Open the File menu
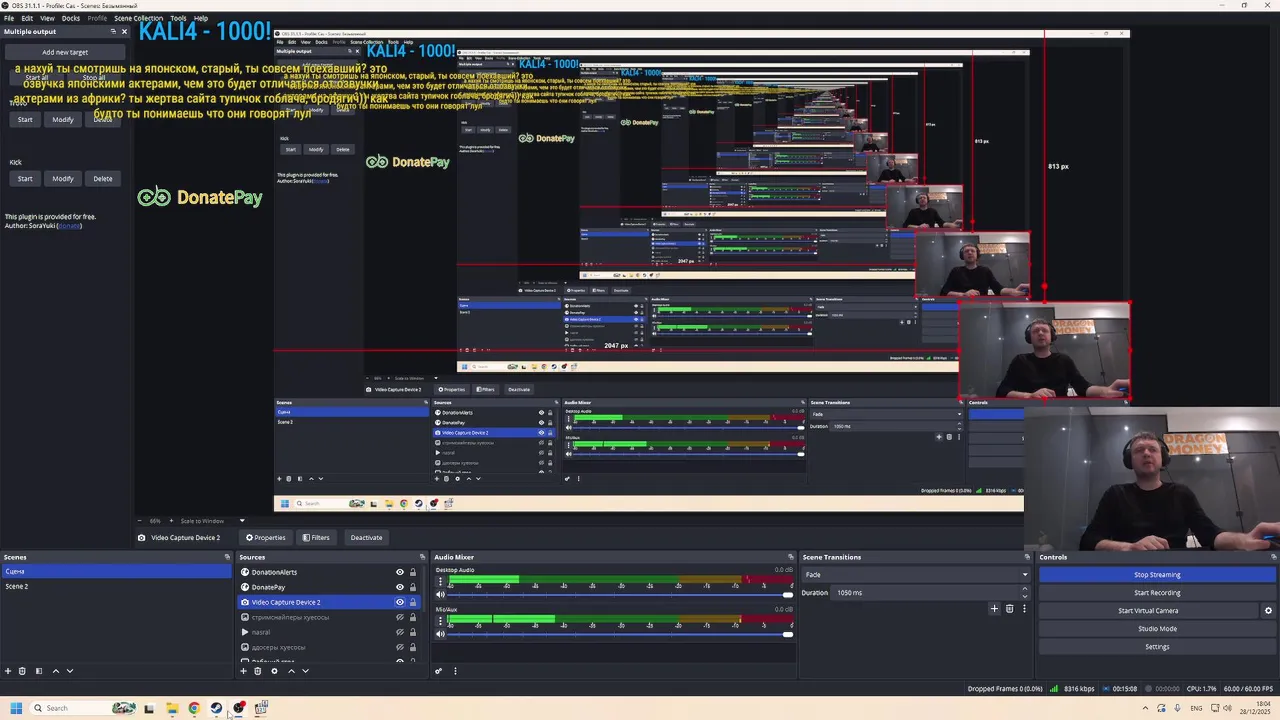This screenshot has height=720, width=1280. [9, 18]
